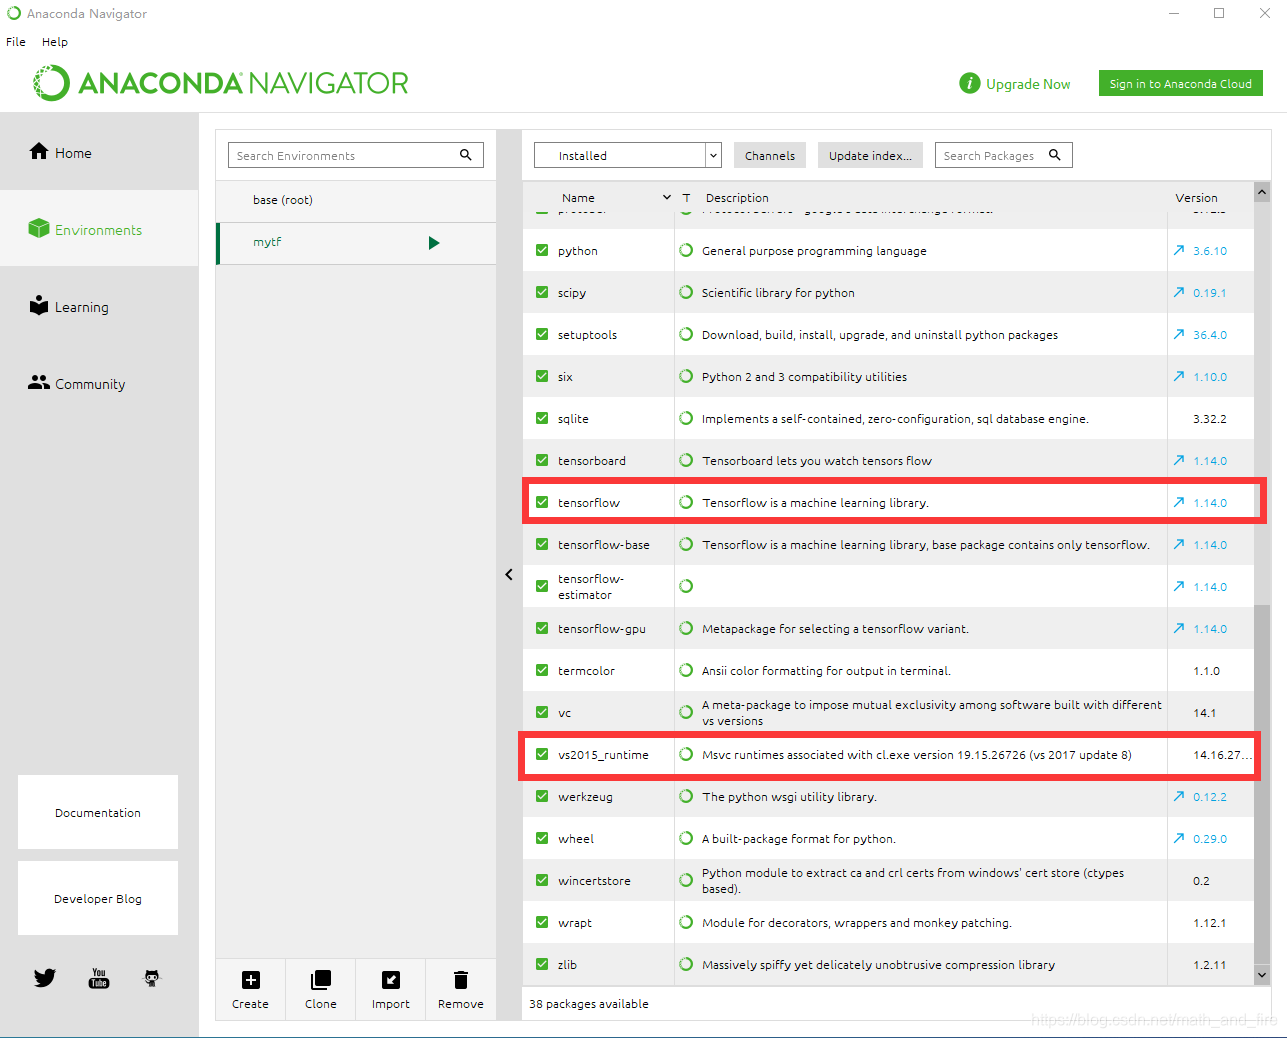Toggle the tensorboard package checkbox
1287x1038 pixels.
[x=542, y=461]
